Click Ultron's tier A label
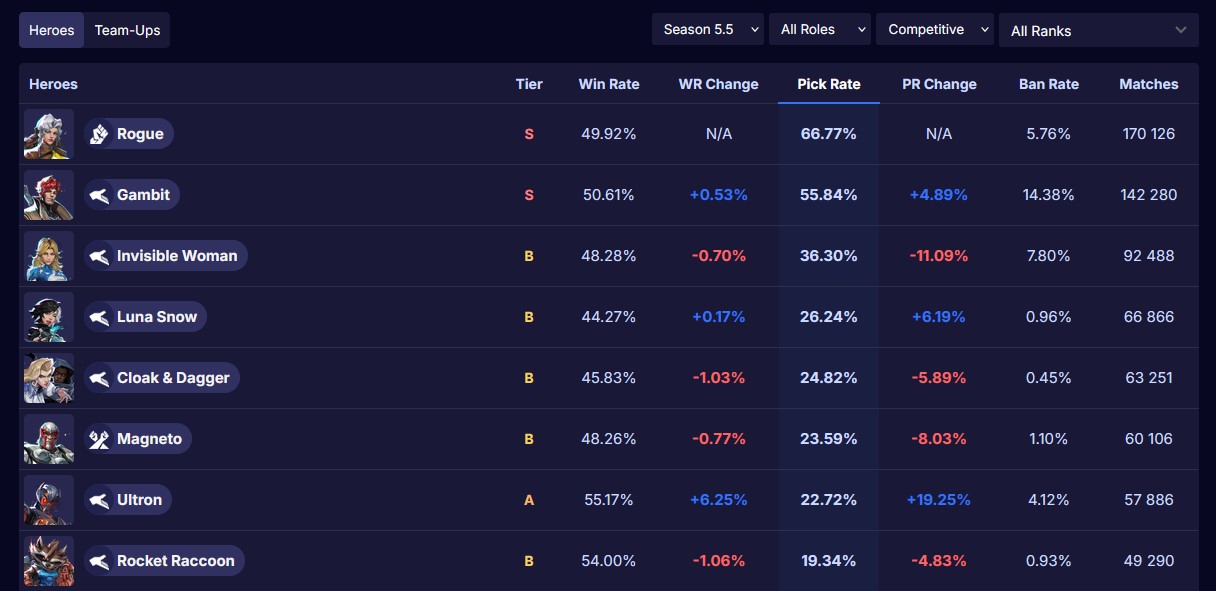The image size is (1216, 591). coord(529,500)
